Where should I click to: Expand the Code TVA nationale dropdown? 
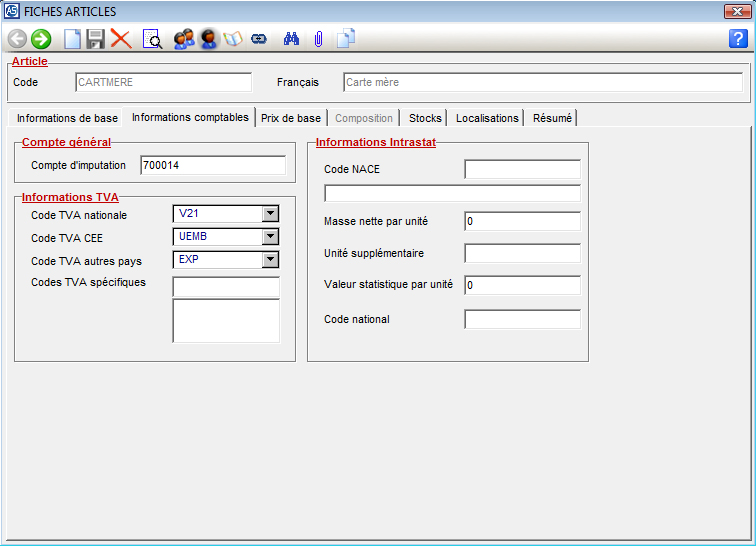269,213
